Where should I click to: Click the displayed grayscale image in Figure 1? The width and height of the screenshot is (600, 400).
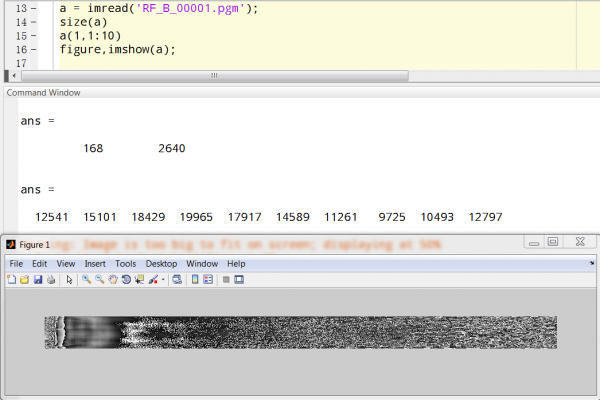[x=301, y=332]
